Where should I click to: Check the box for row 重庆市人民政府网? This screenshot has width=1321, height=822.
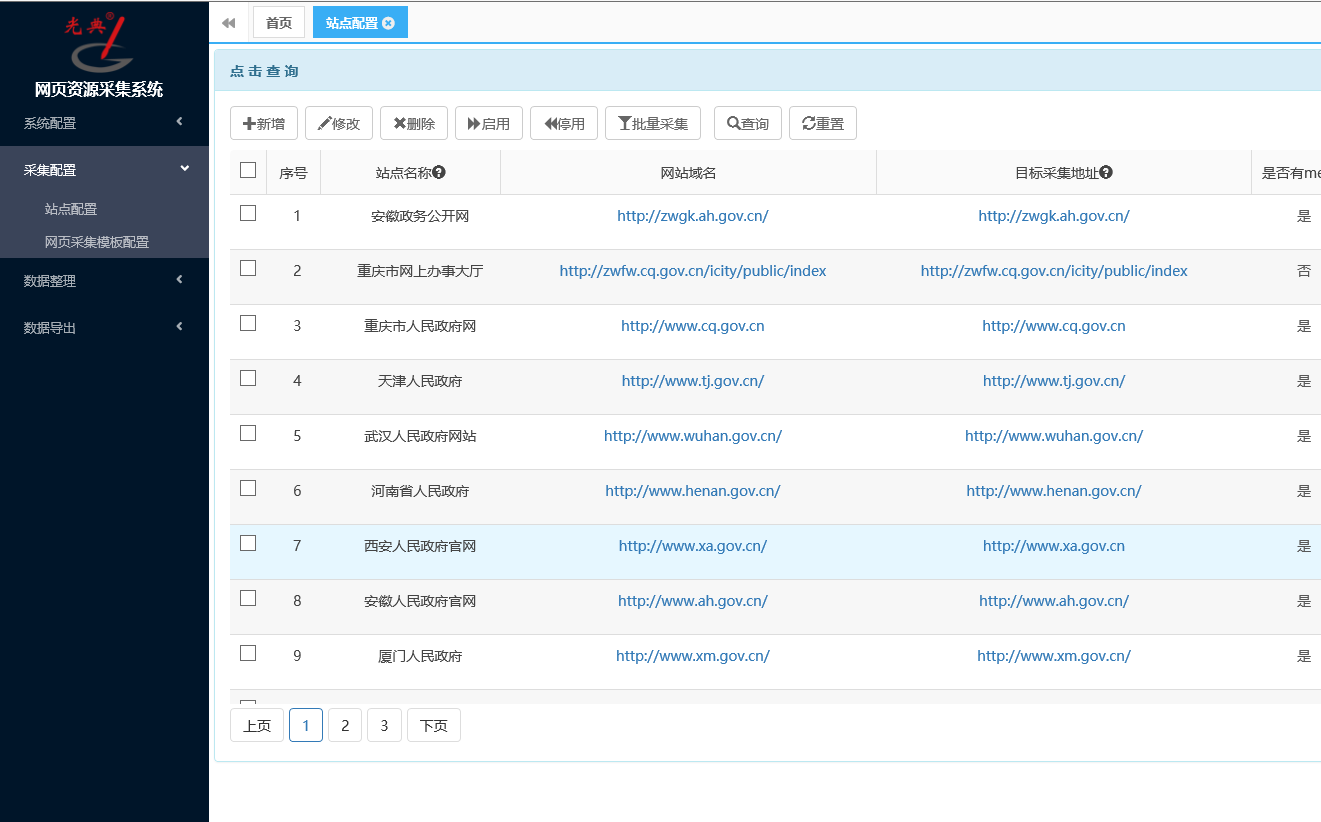click(248, 323)
